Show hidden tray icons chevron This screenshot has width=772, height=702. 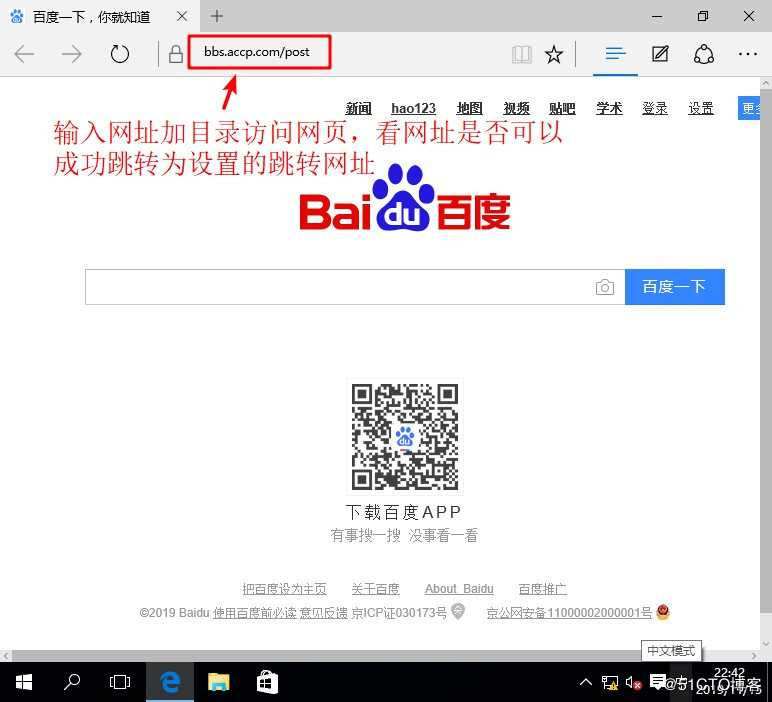click(x=586, y=682)
